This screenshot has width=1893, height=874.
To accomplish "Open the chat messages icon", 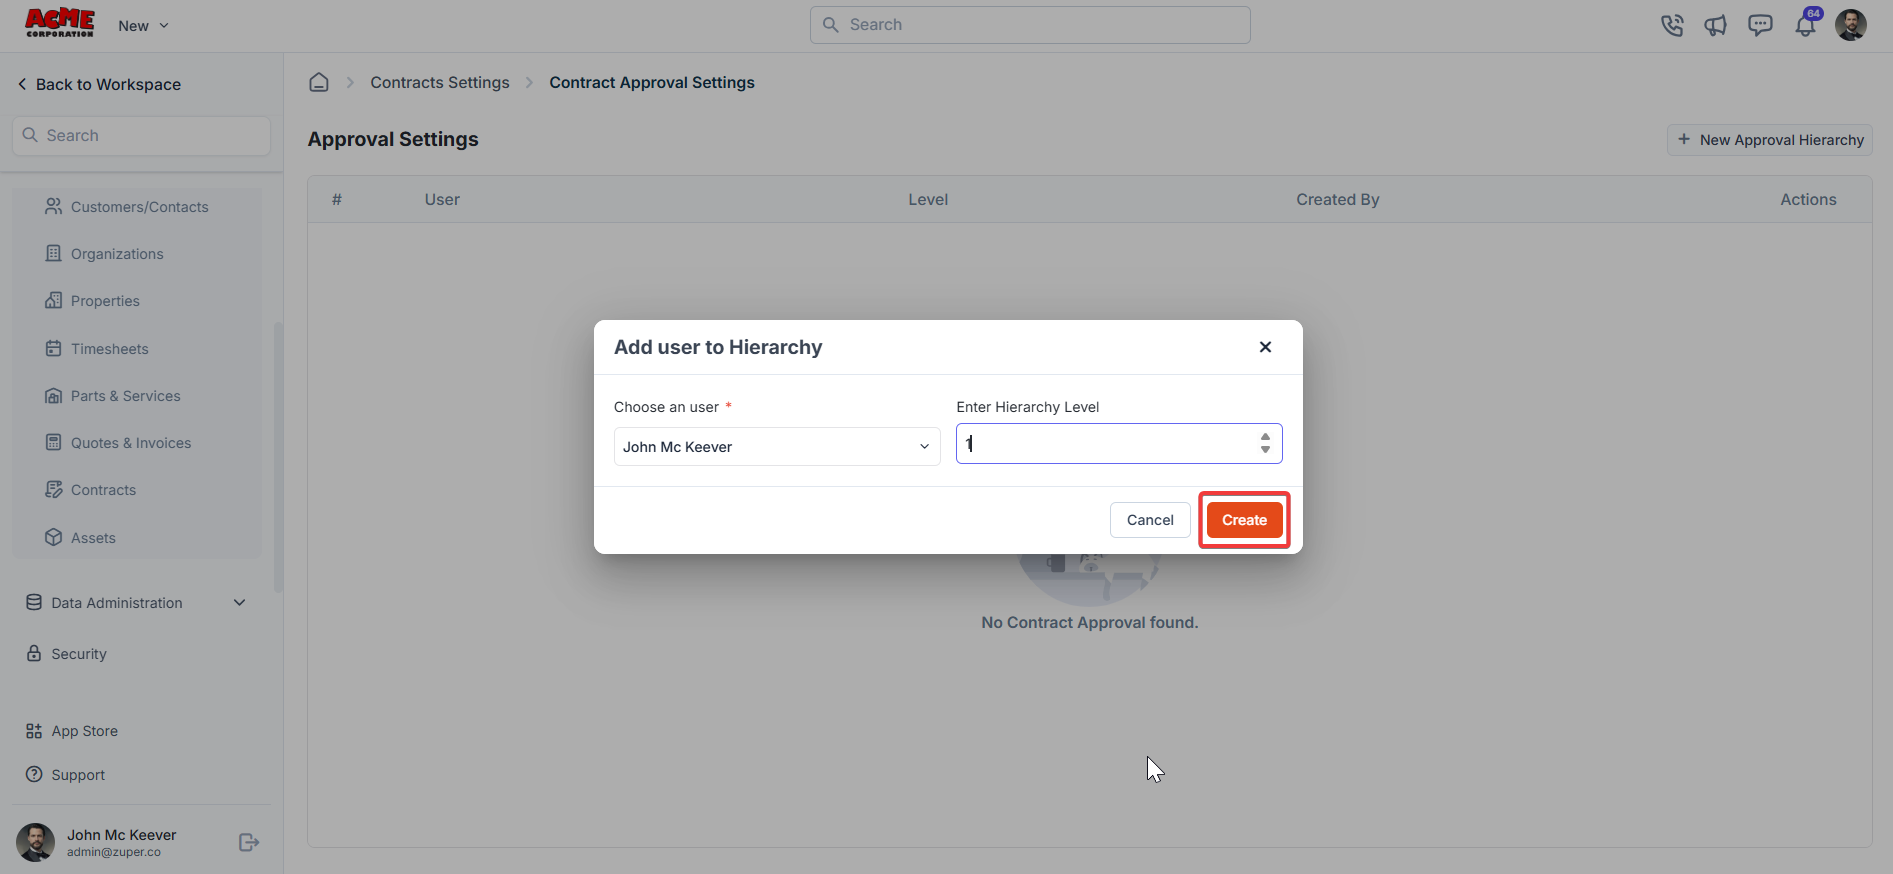I will 1760,26.
